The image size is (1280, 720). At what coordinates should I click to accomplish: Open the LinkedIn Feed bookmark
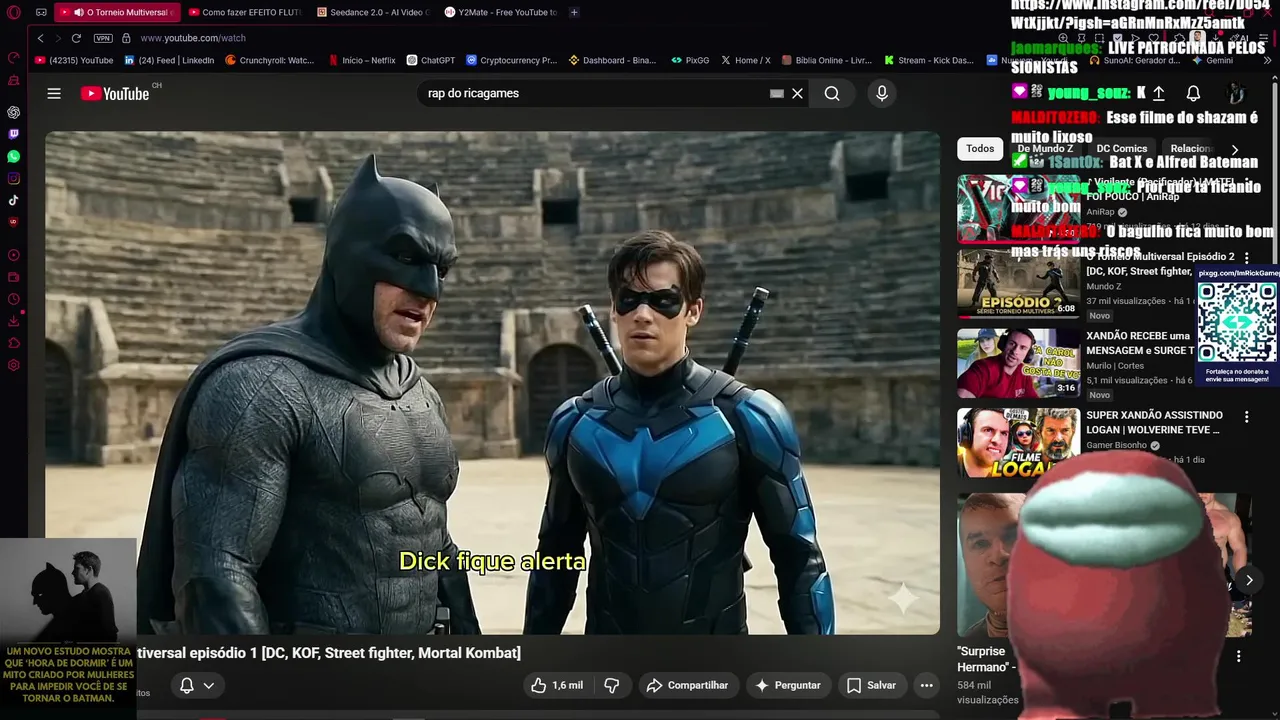pyautogui.click(x=169, y=60)
